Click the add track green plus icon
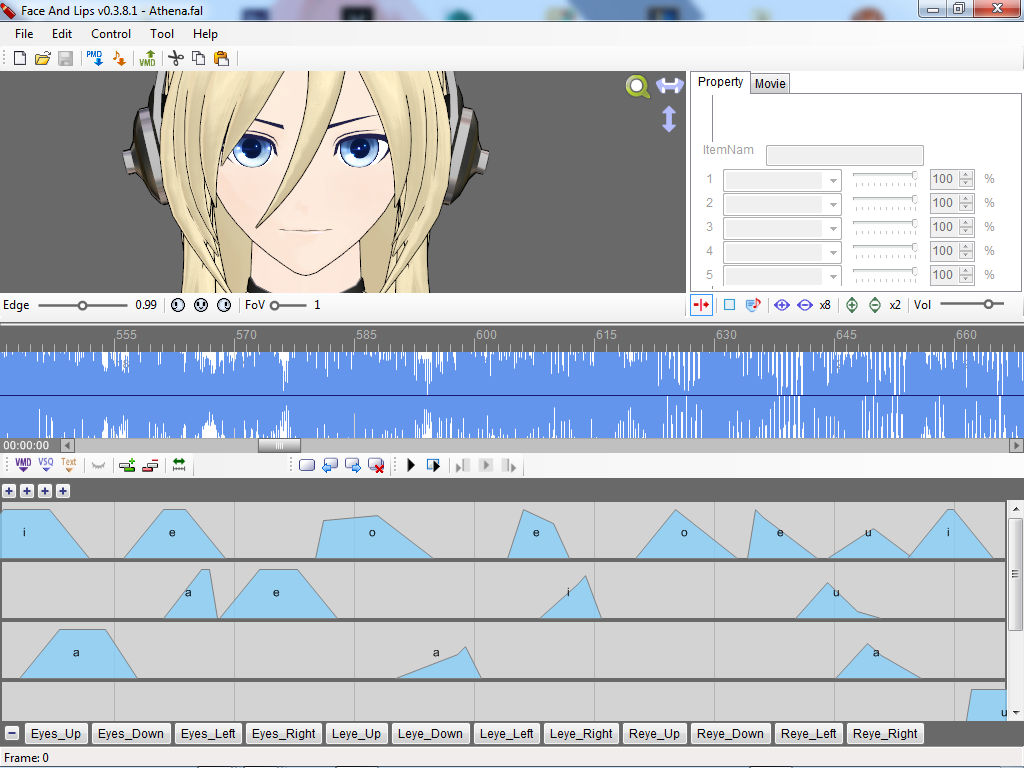Screen dimensions: 1024x768 point(127,465)
